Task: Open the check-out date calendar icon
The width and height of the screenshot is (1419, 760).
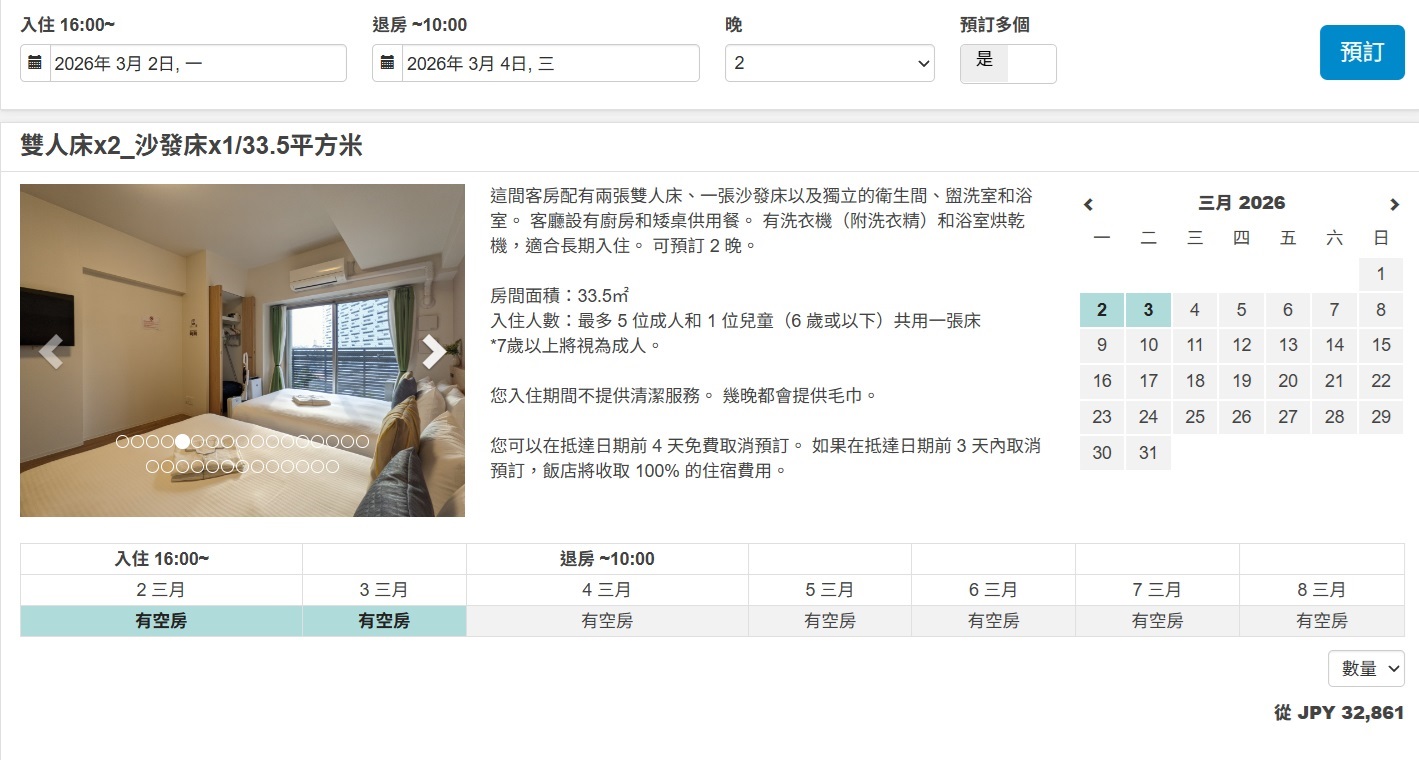Action: coord(387,63)
